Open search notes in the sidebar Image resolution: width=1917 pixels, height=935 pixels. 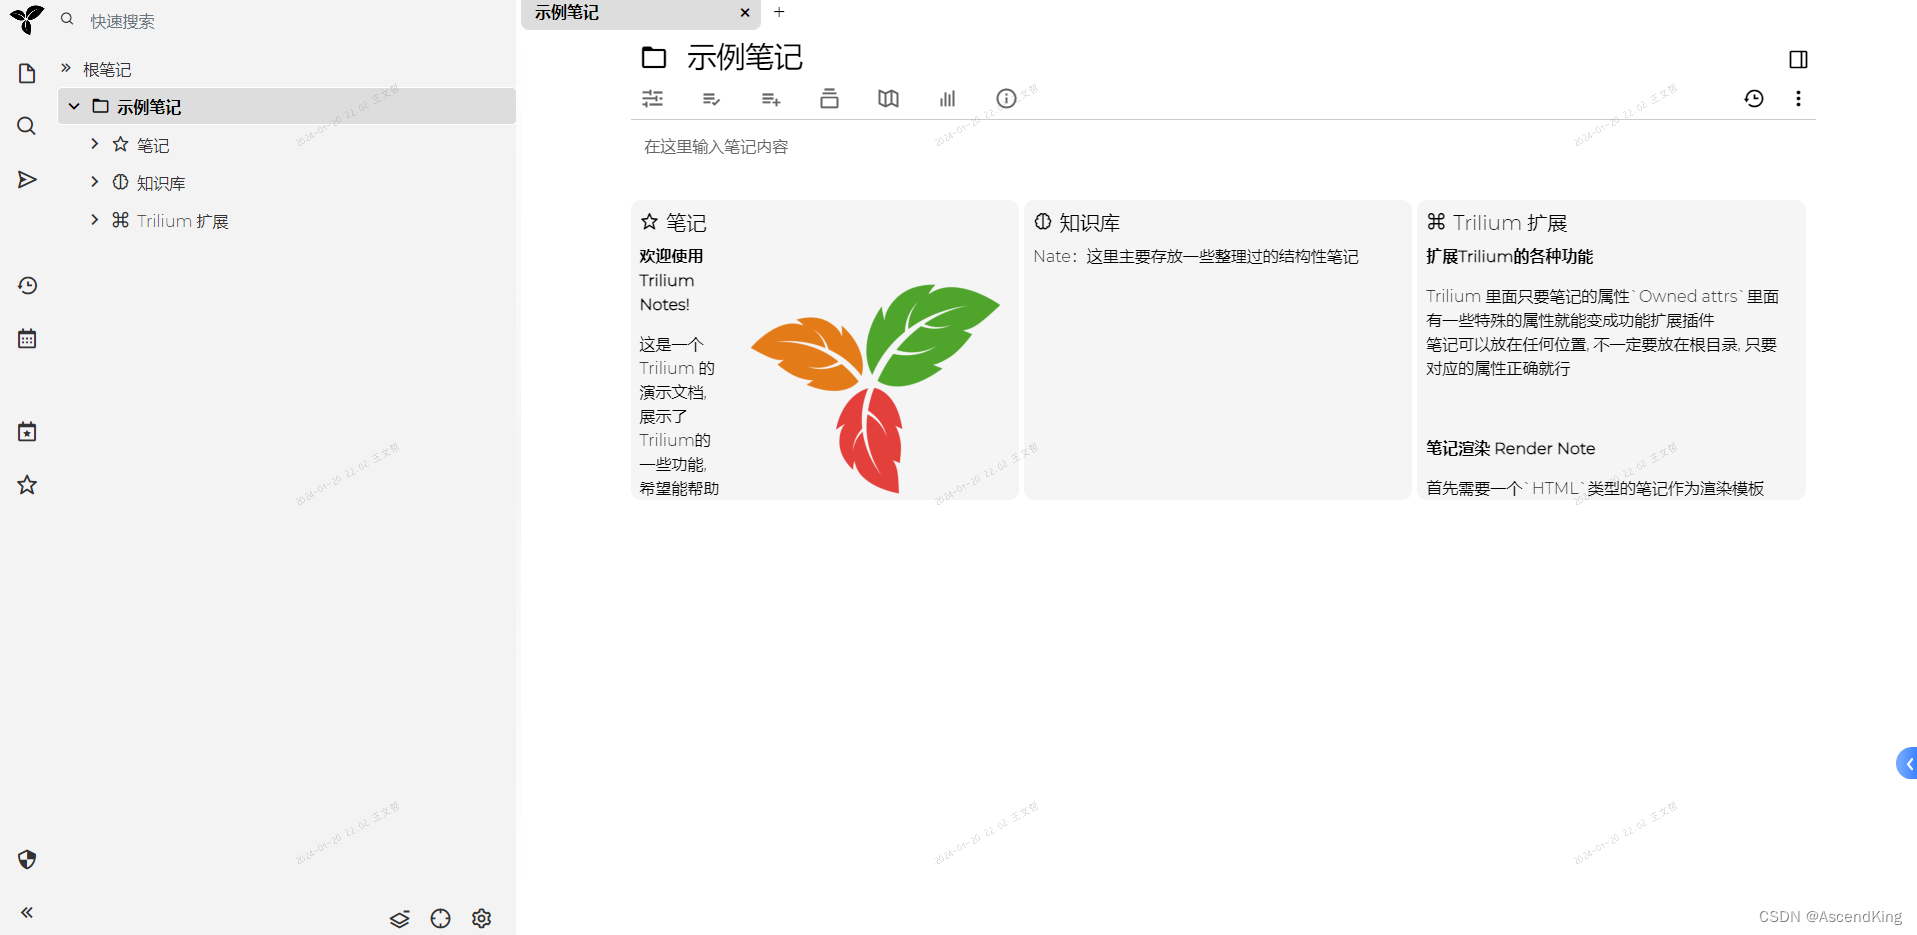(27, 126)
